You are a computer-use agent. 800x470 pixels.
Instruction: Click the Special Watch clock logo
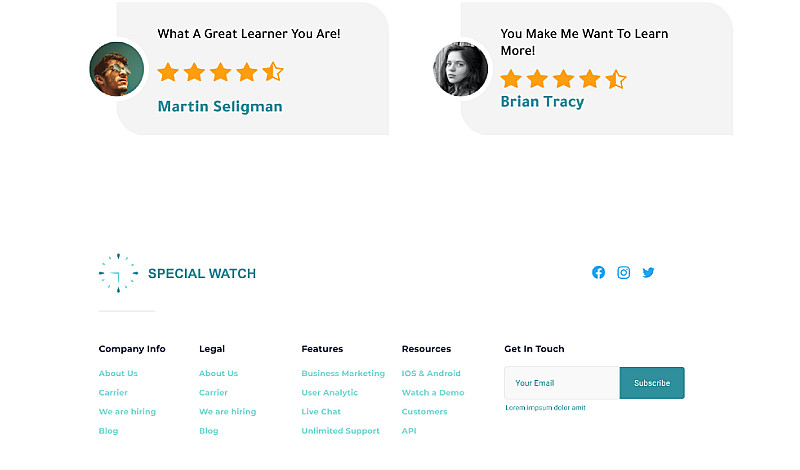pos(118,273)
